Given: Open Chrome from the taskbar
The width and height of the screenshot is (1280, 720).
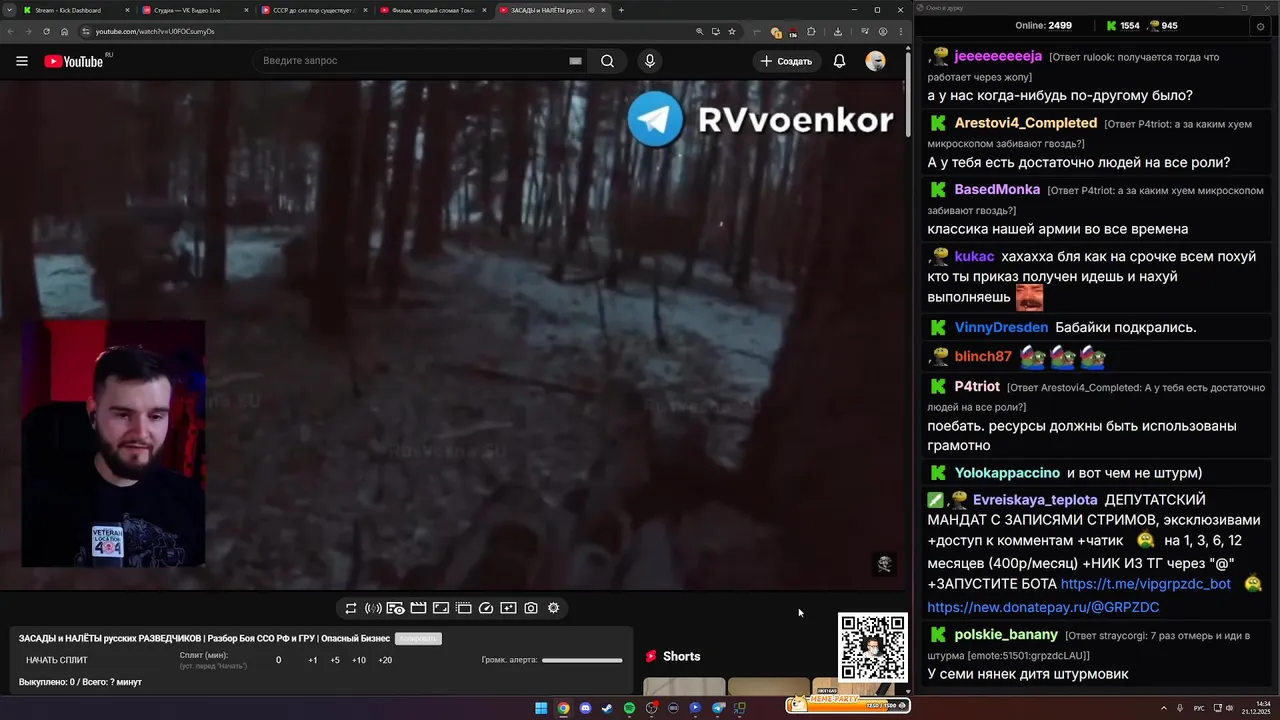Looking at the screenshot, I should [563, 708].
